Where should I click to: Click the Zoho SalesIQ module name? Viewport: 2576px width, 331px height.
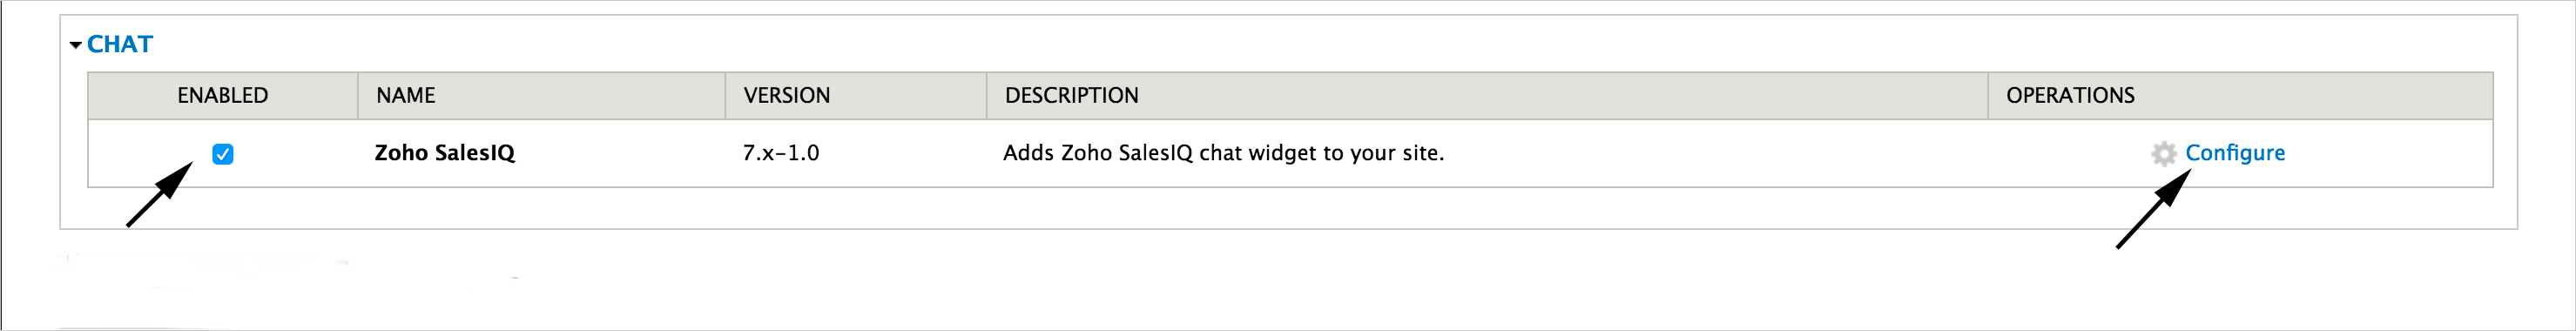445,153
